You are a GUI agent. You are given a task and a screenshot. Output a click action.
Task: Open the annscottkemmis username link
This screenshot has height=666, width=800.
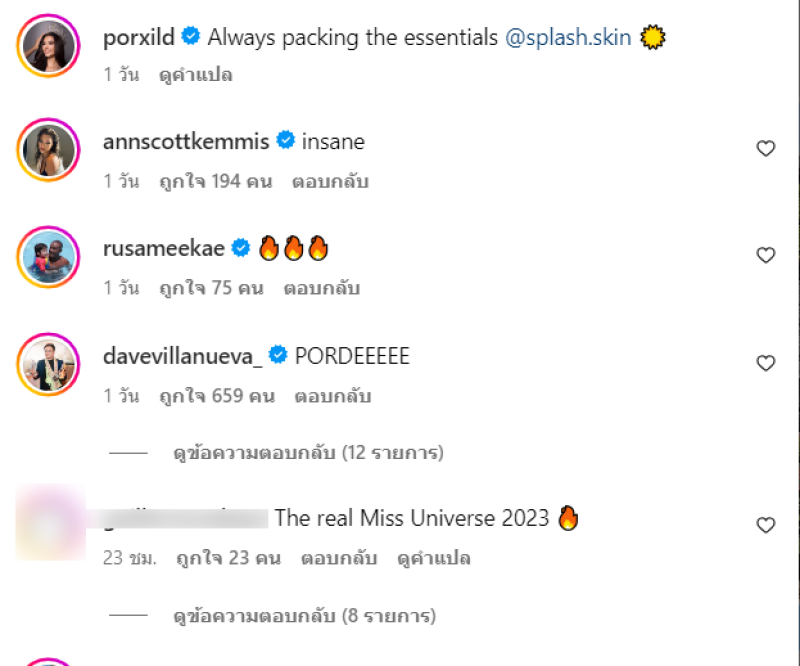(186, 142)
